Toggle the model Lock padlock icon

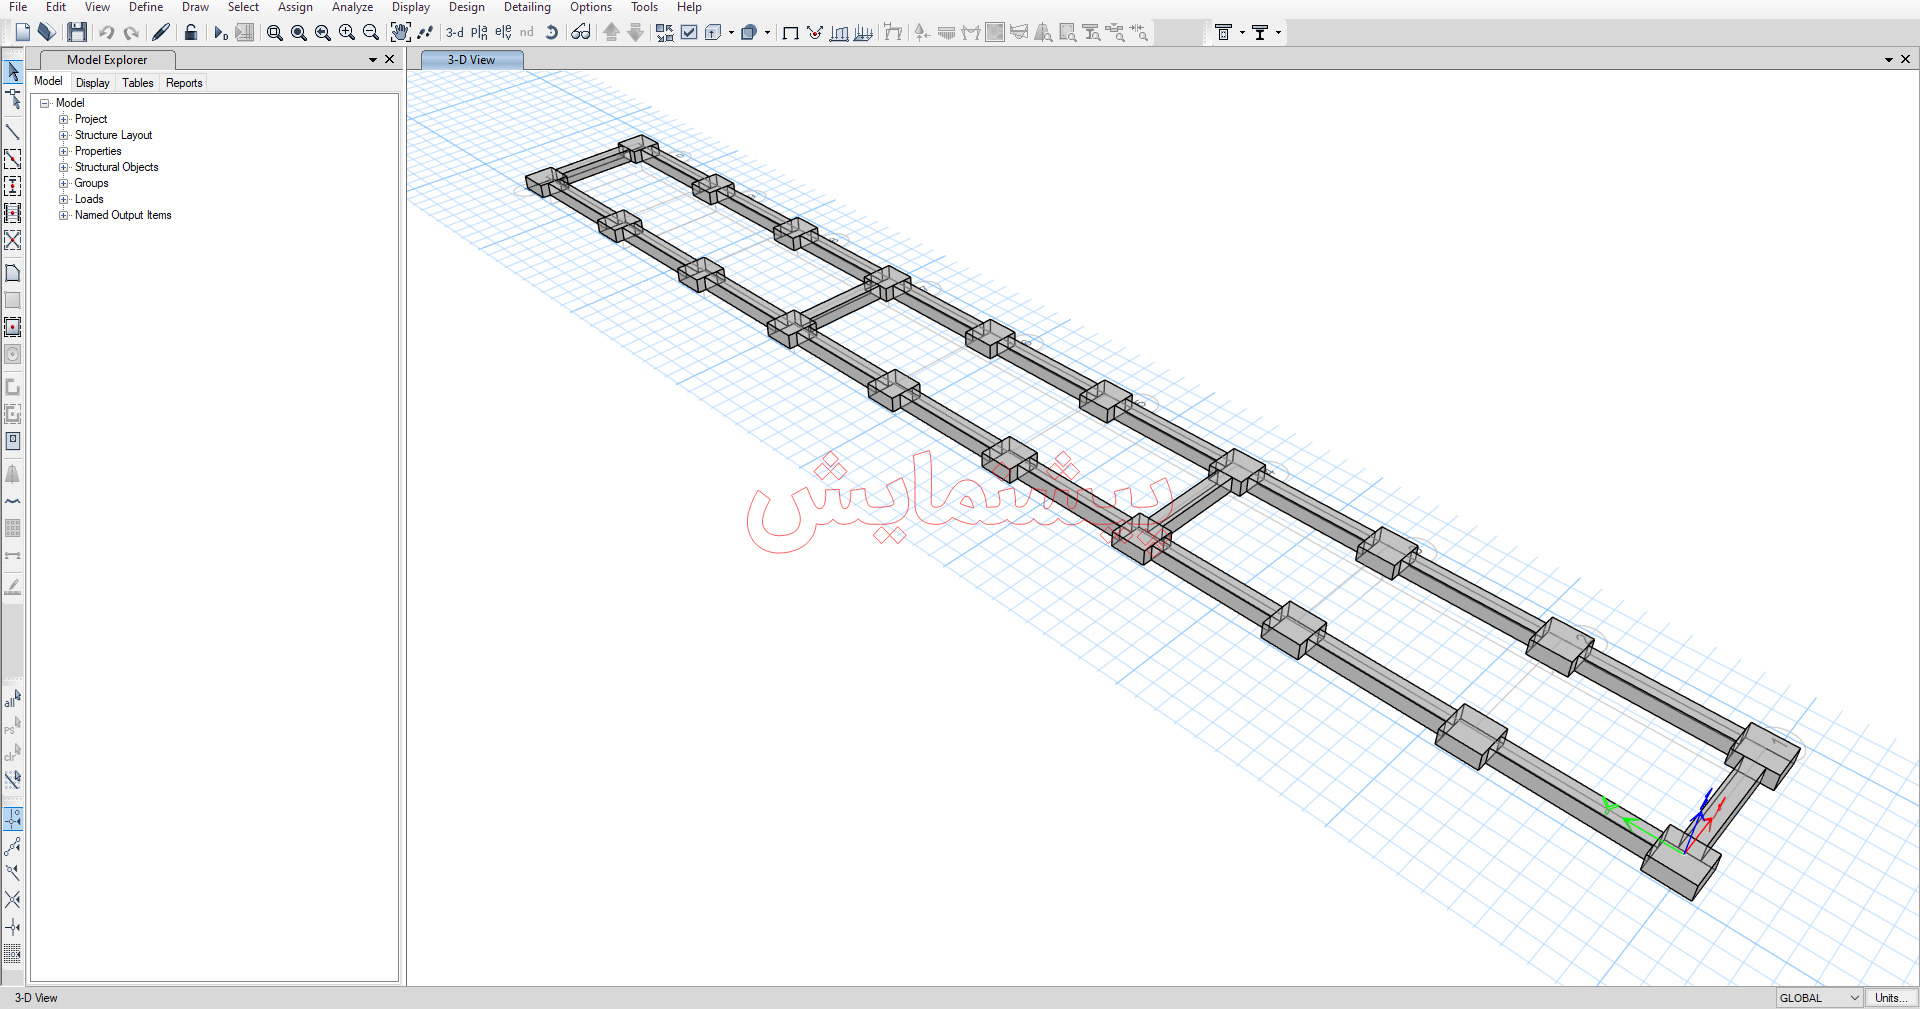[191, 33]
